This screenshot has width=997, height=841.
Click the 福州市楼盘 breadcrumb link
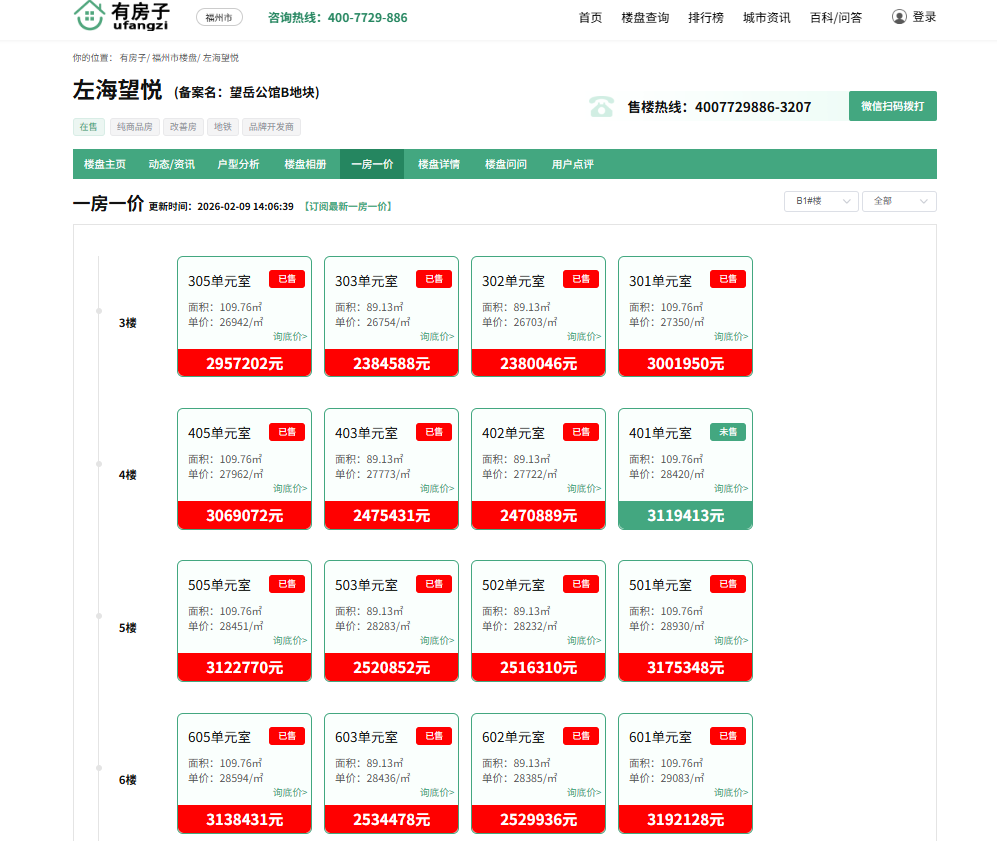[174, 58]
